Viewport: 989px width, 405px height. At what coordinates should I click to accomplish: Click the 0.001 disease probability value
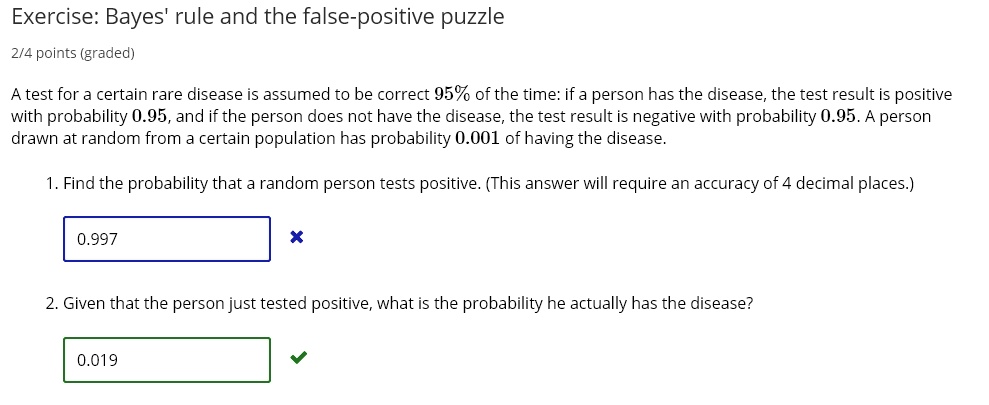tap(477, 138)
